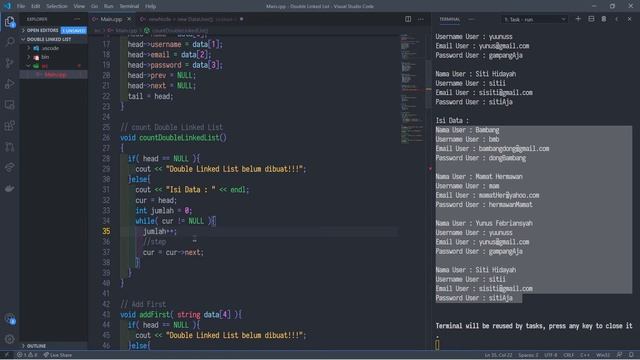Click the code minimap
This screenshot has width=640, height=360.
pyautogui.click(x=412, y=89)
